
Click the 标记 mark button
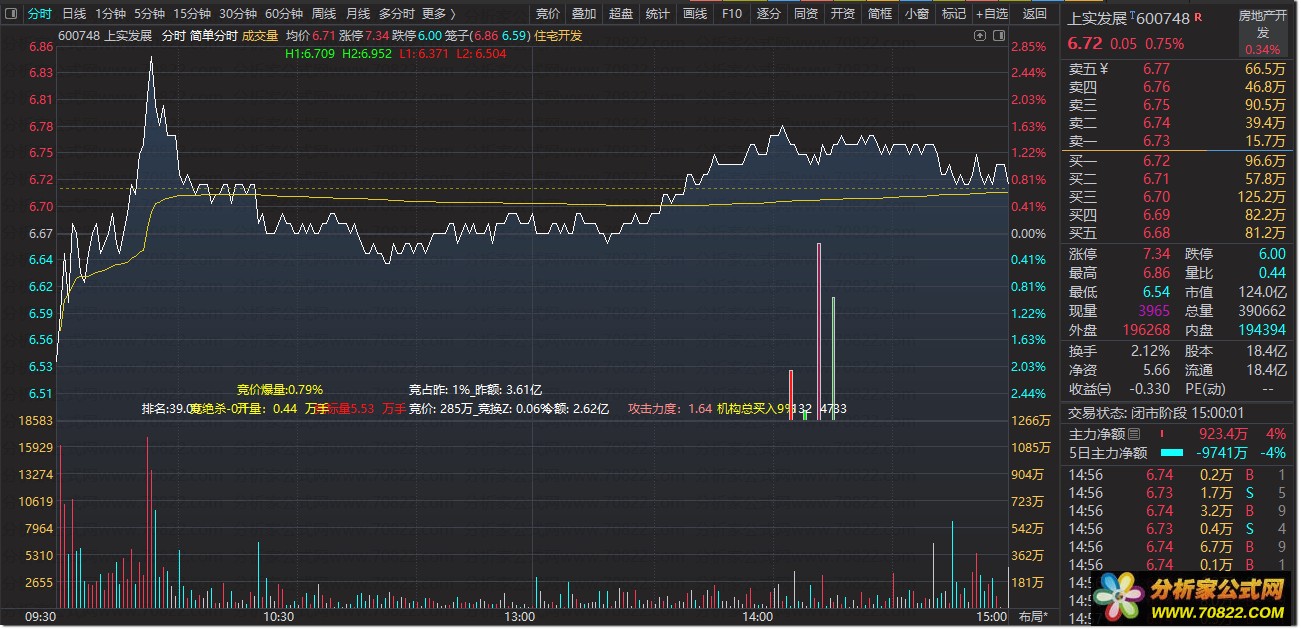coord(953,14)
